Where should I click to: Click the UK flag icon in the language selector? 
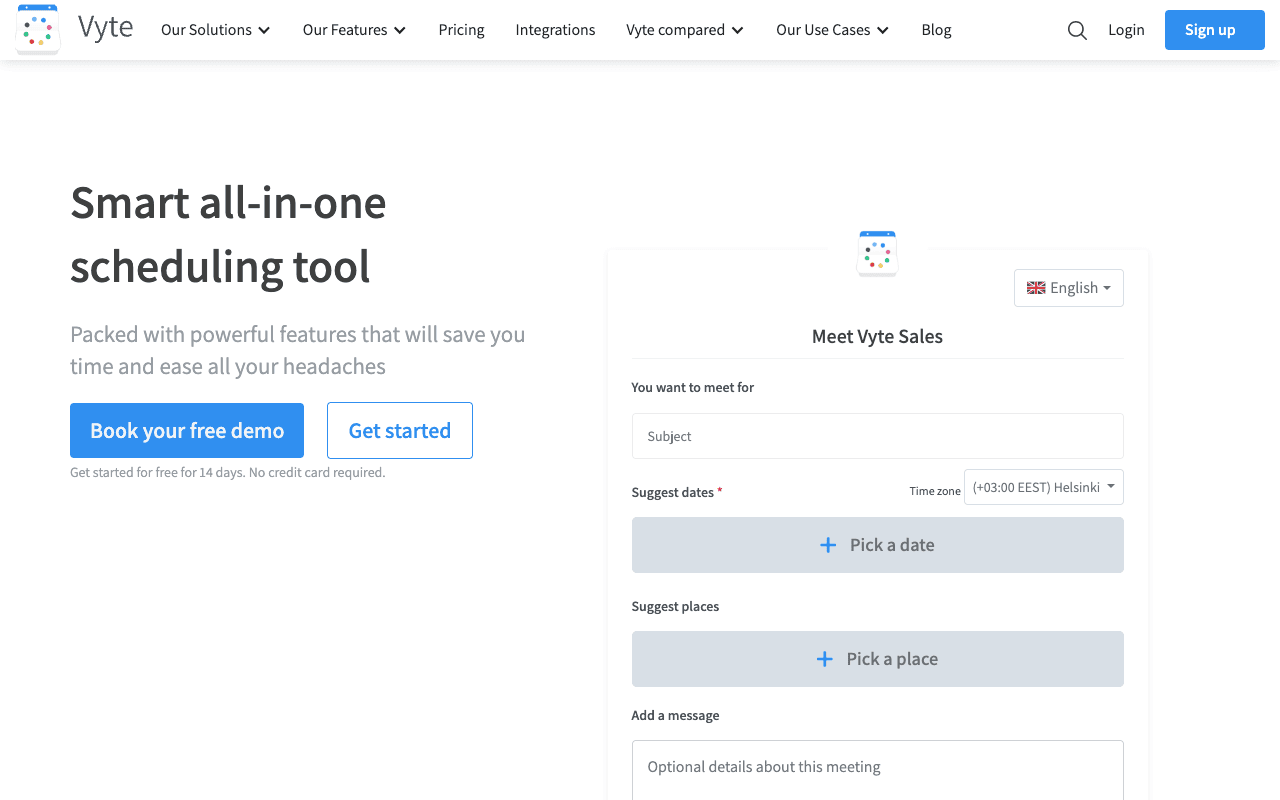(x=1036, y=288)
